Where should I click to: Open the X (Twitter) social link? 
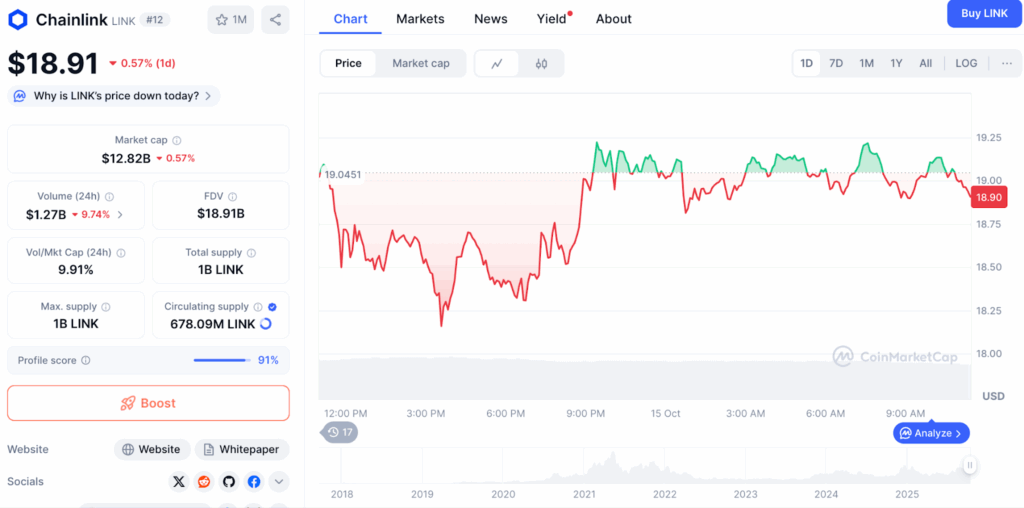pos(179,482)
